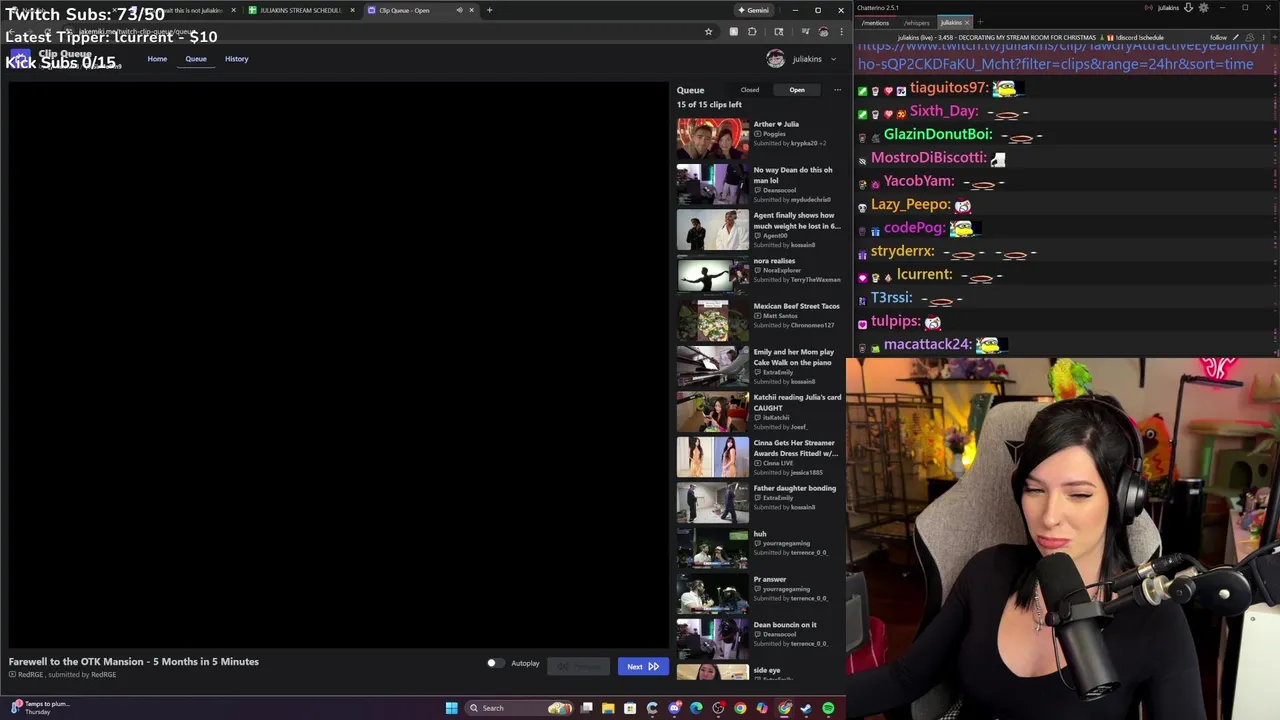Open 'Emily and her Mom play Cake Walk' clip

pyautogui.click(x=760, y=367)
